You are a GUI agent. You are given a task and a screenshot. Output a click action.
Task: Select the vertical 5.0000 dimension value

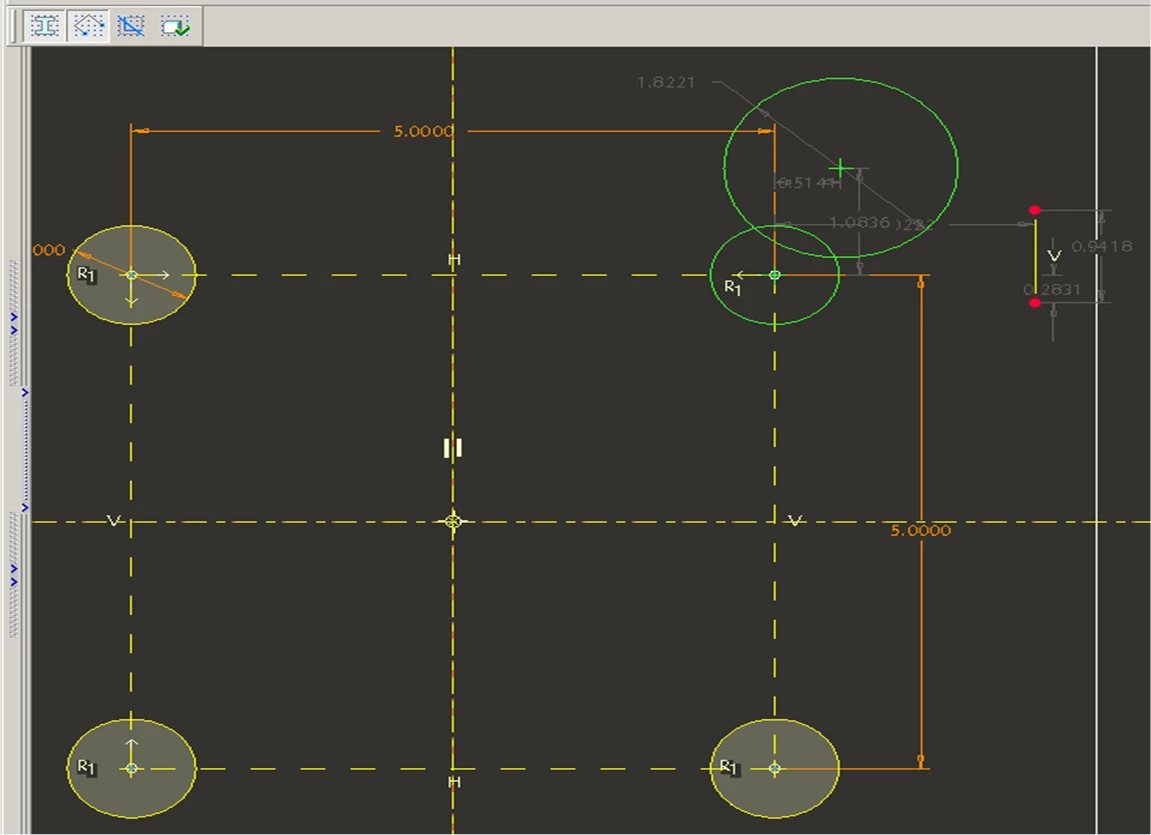(x=921, y=530)
